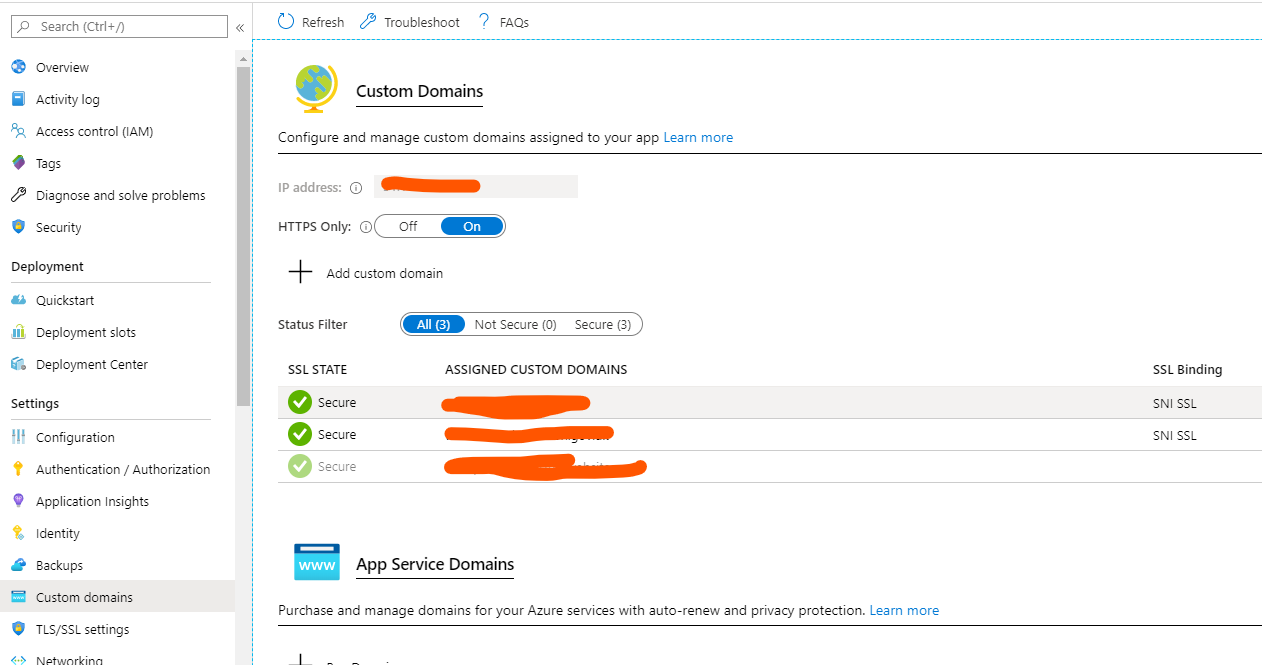Image resolution: width=1262 pixels, height=665 pixels.
Task: Click the first Secure green check icon
Action: pyautogui.click(x=300, y=402)
